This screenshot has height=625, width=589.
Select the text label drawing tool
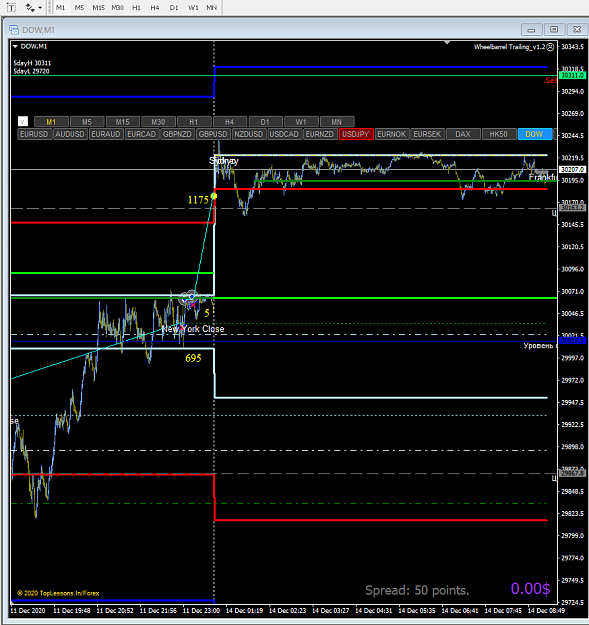coord(12,7)
